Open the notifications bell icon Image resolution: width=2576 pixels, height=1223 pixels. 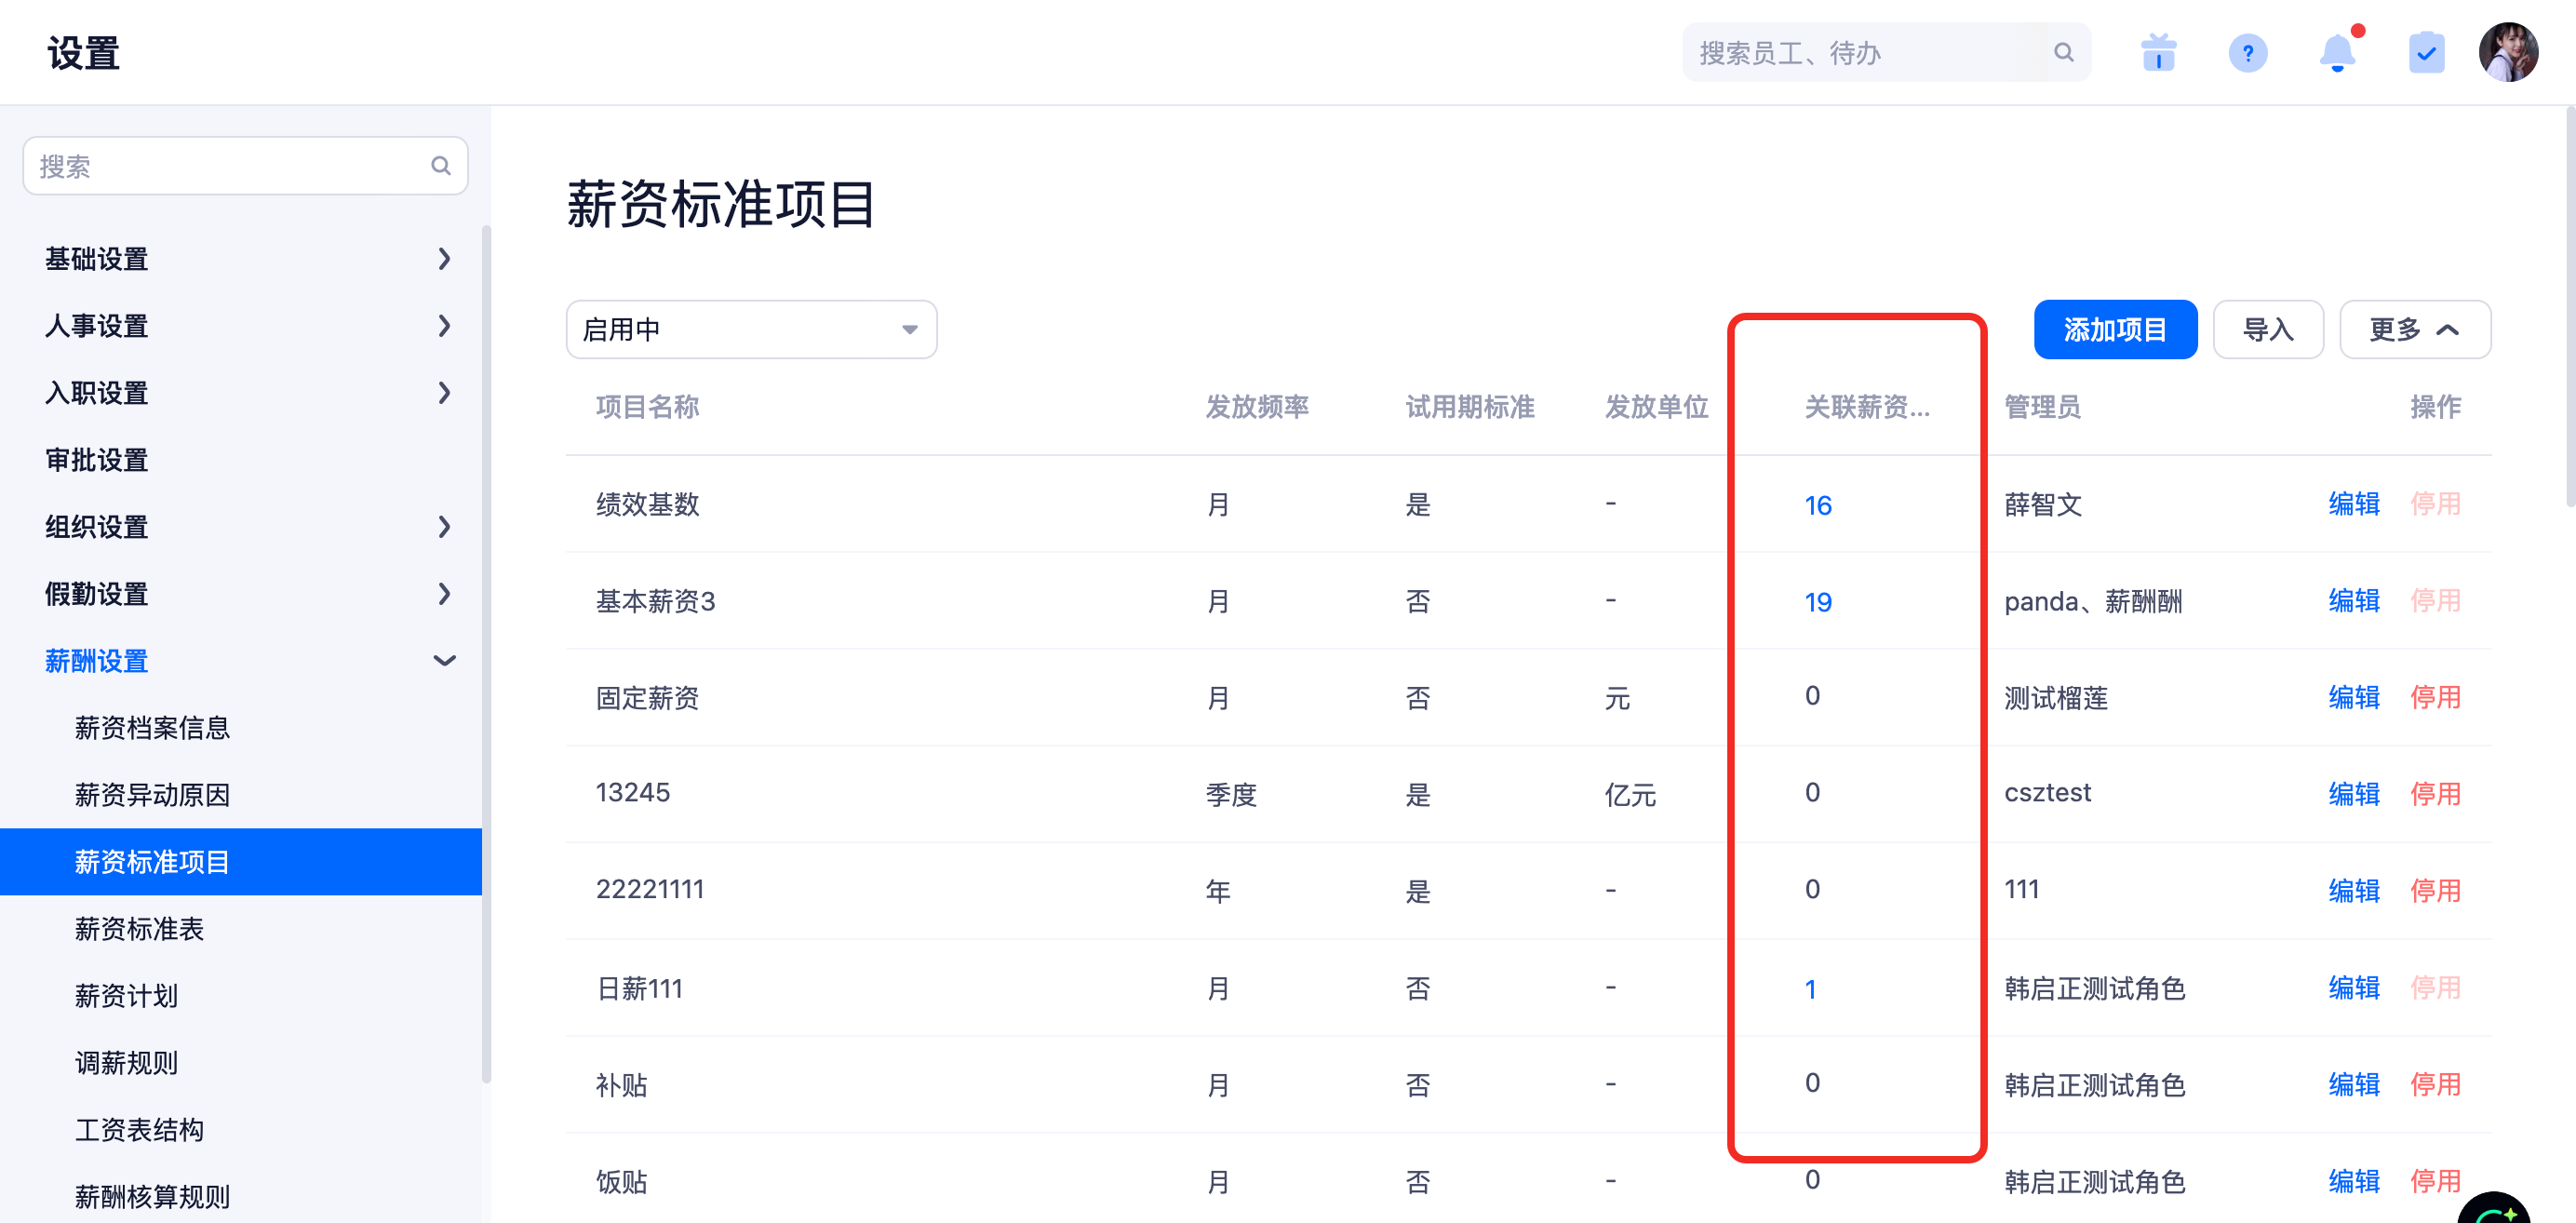coord(2337,53)
